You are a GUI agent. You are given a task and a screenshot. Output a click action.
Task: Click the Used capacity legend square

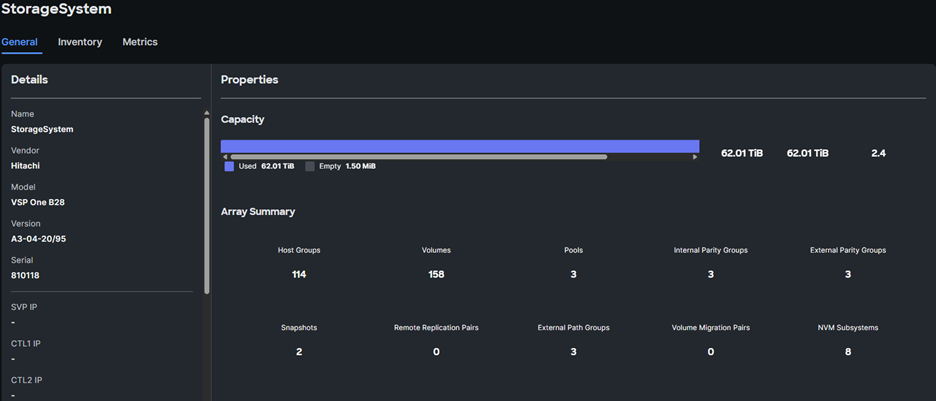click(229, 166)
